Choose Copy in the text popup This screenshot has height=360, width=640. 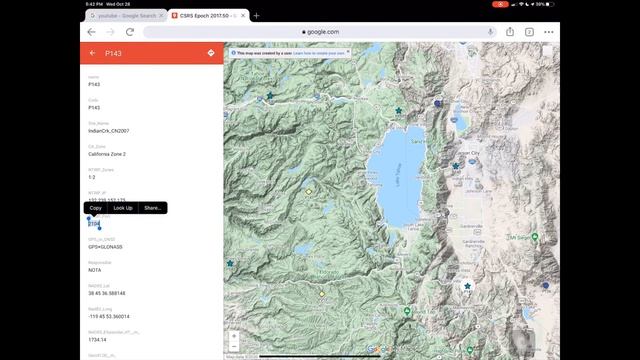pos(96,208)
